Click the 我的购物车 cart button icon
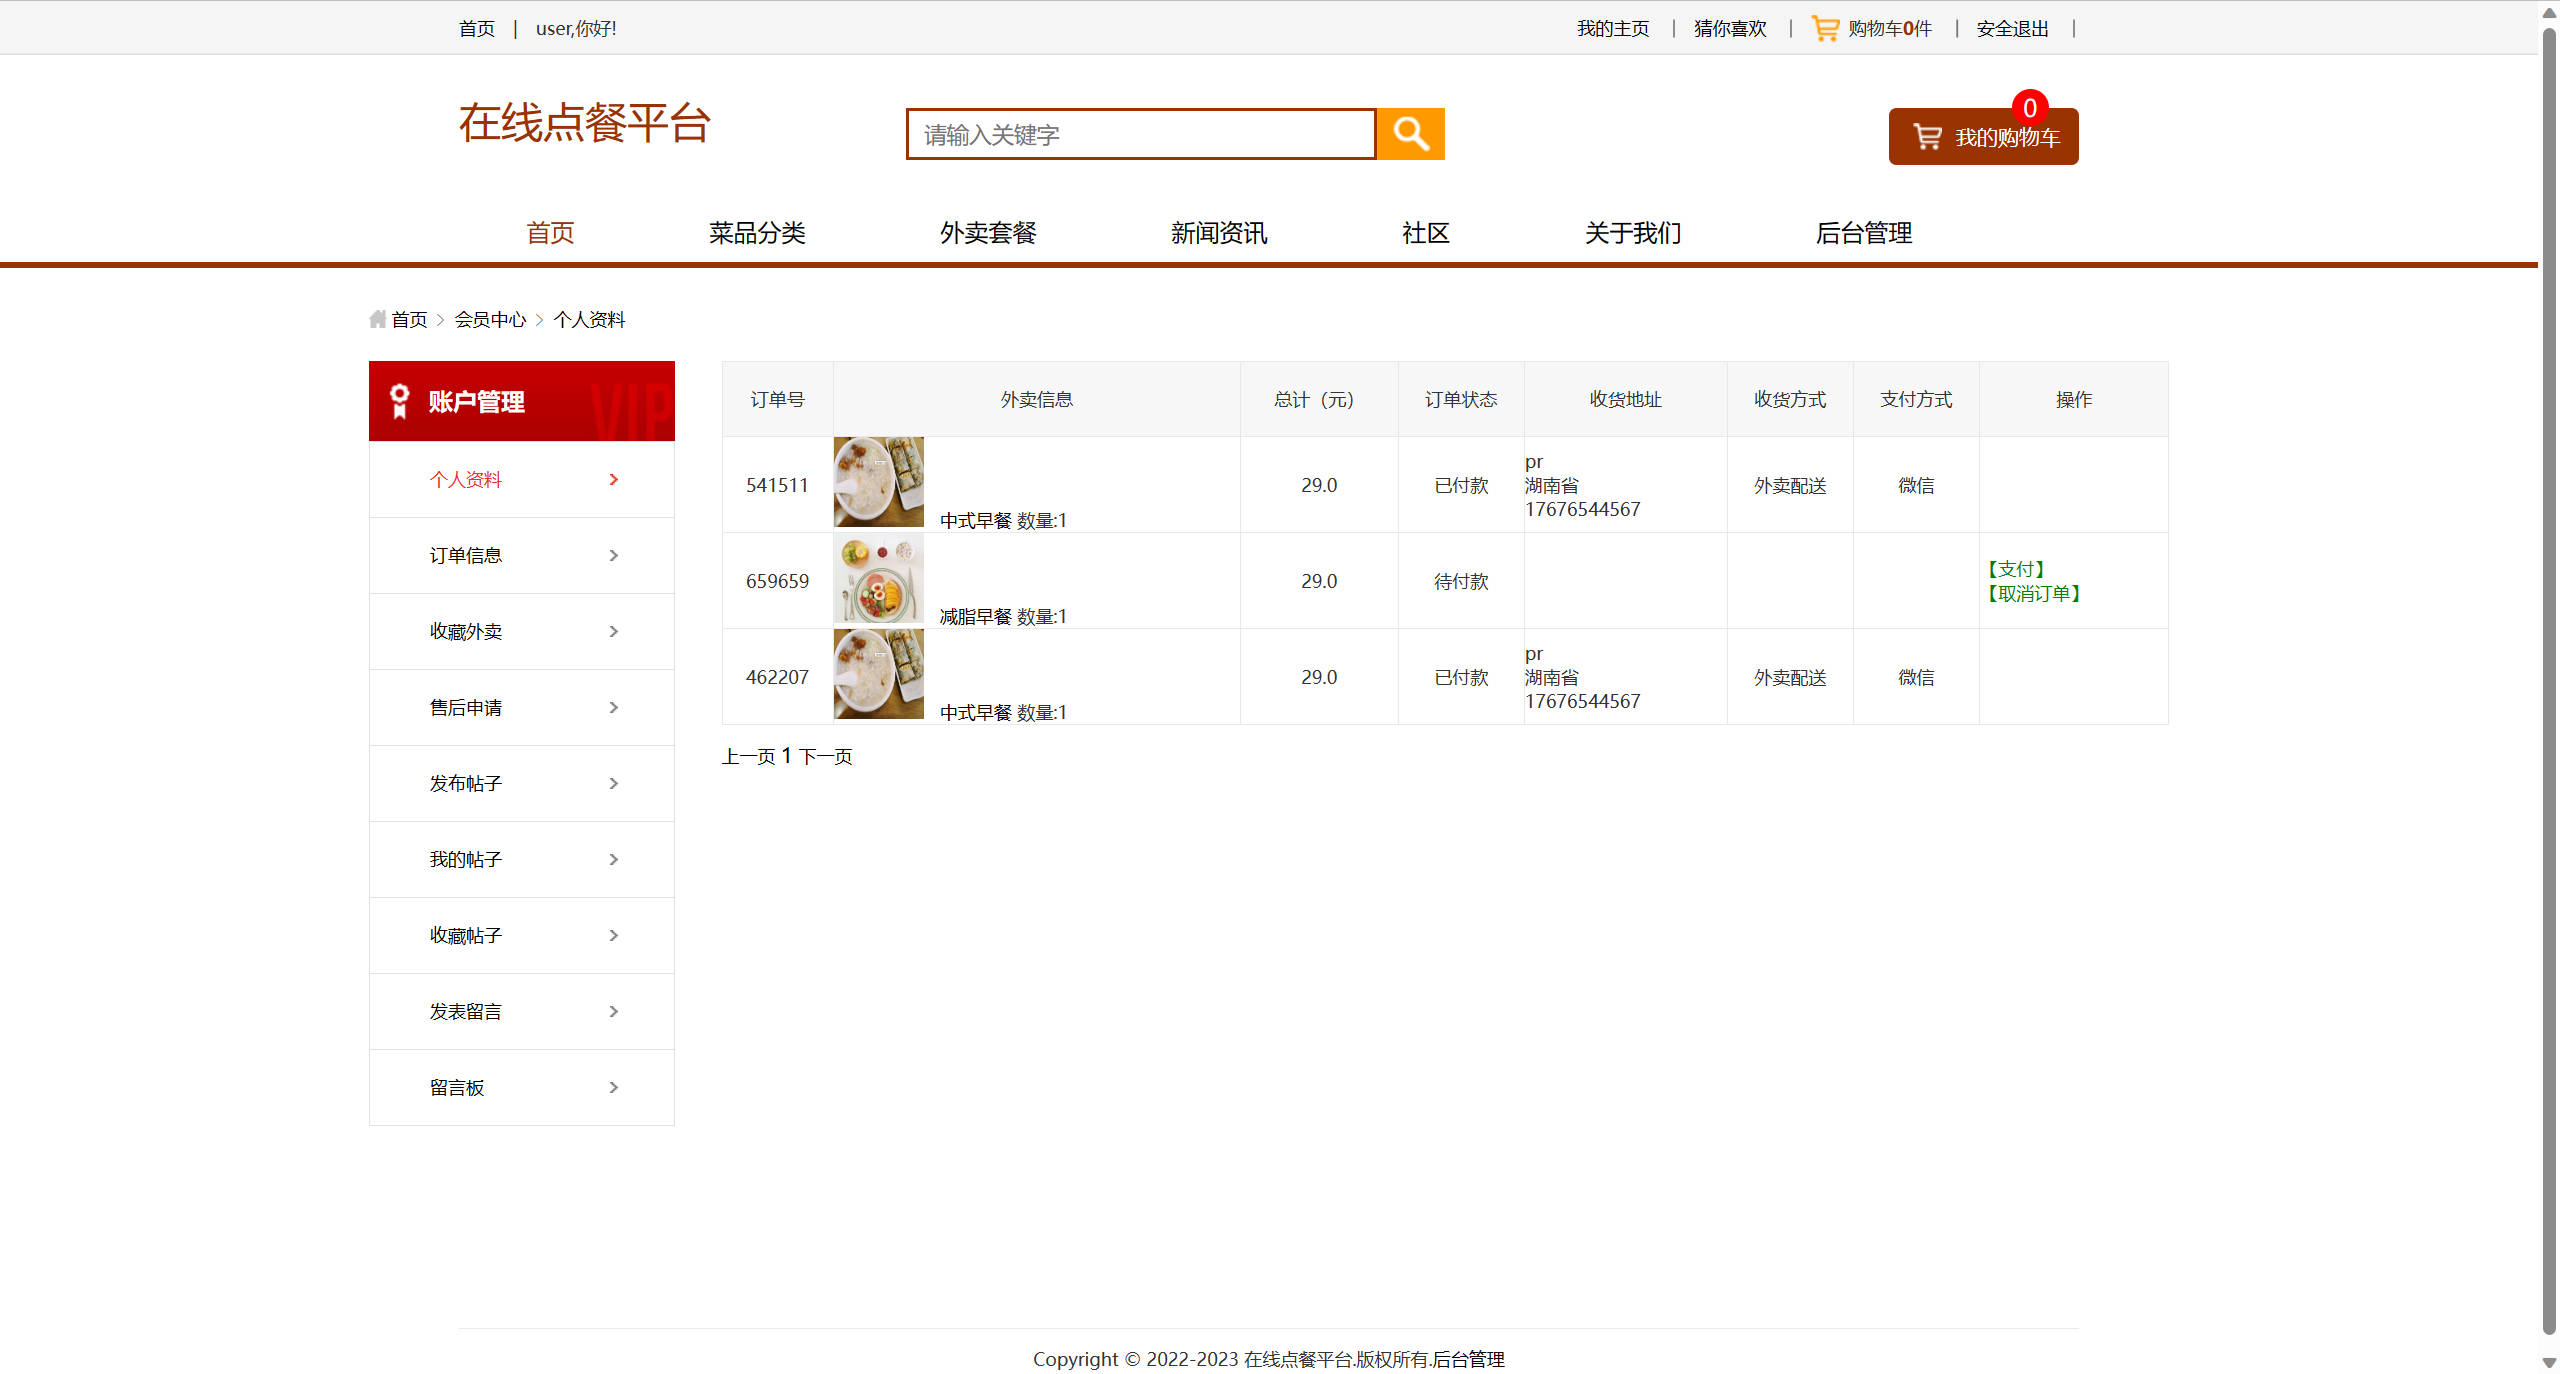 click(x=1926, y=136)
